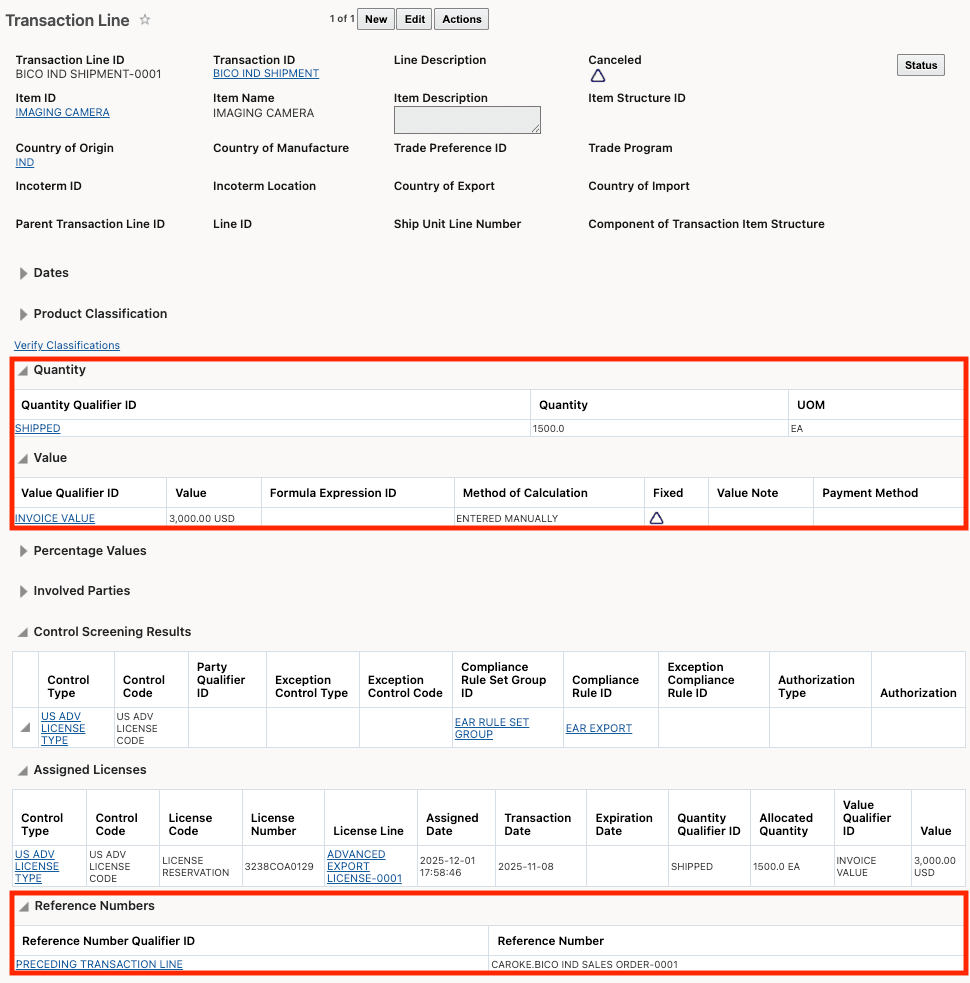The image size is (970, 983).
Task: Open the EAR EXPORT compliance rule link
Action: (x=598, y=728)
